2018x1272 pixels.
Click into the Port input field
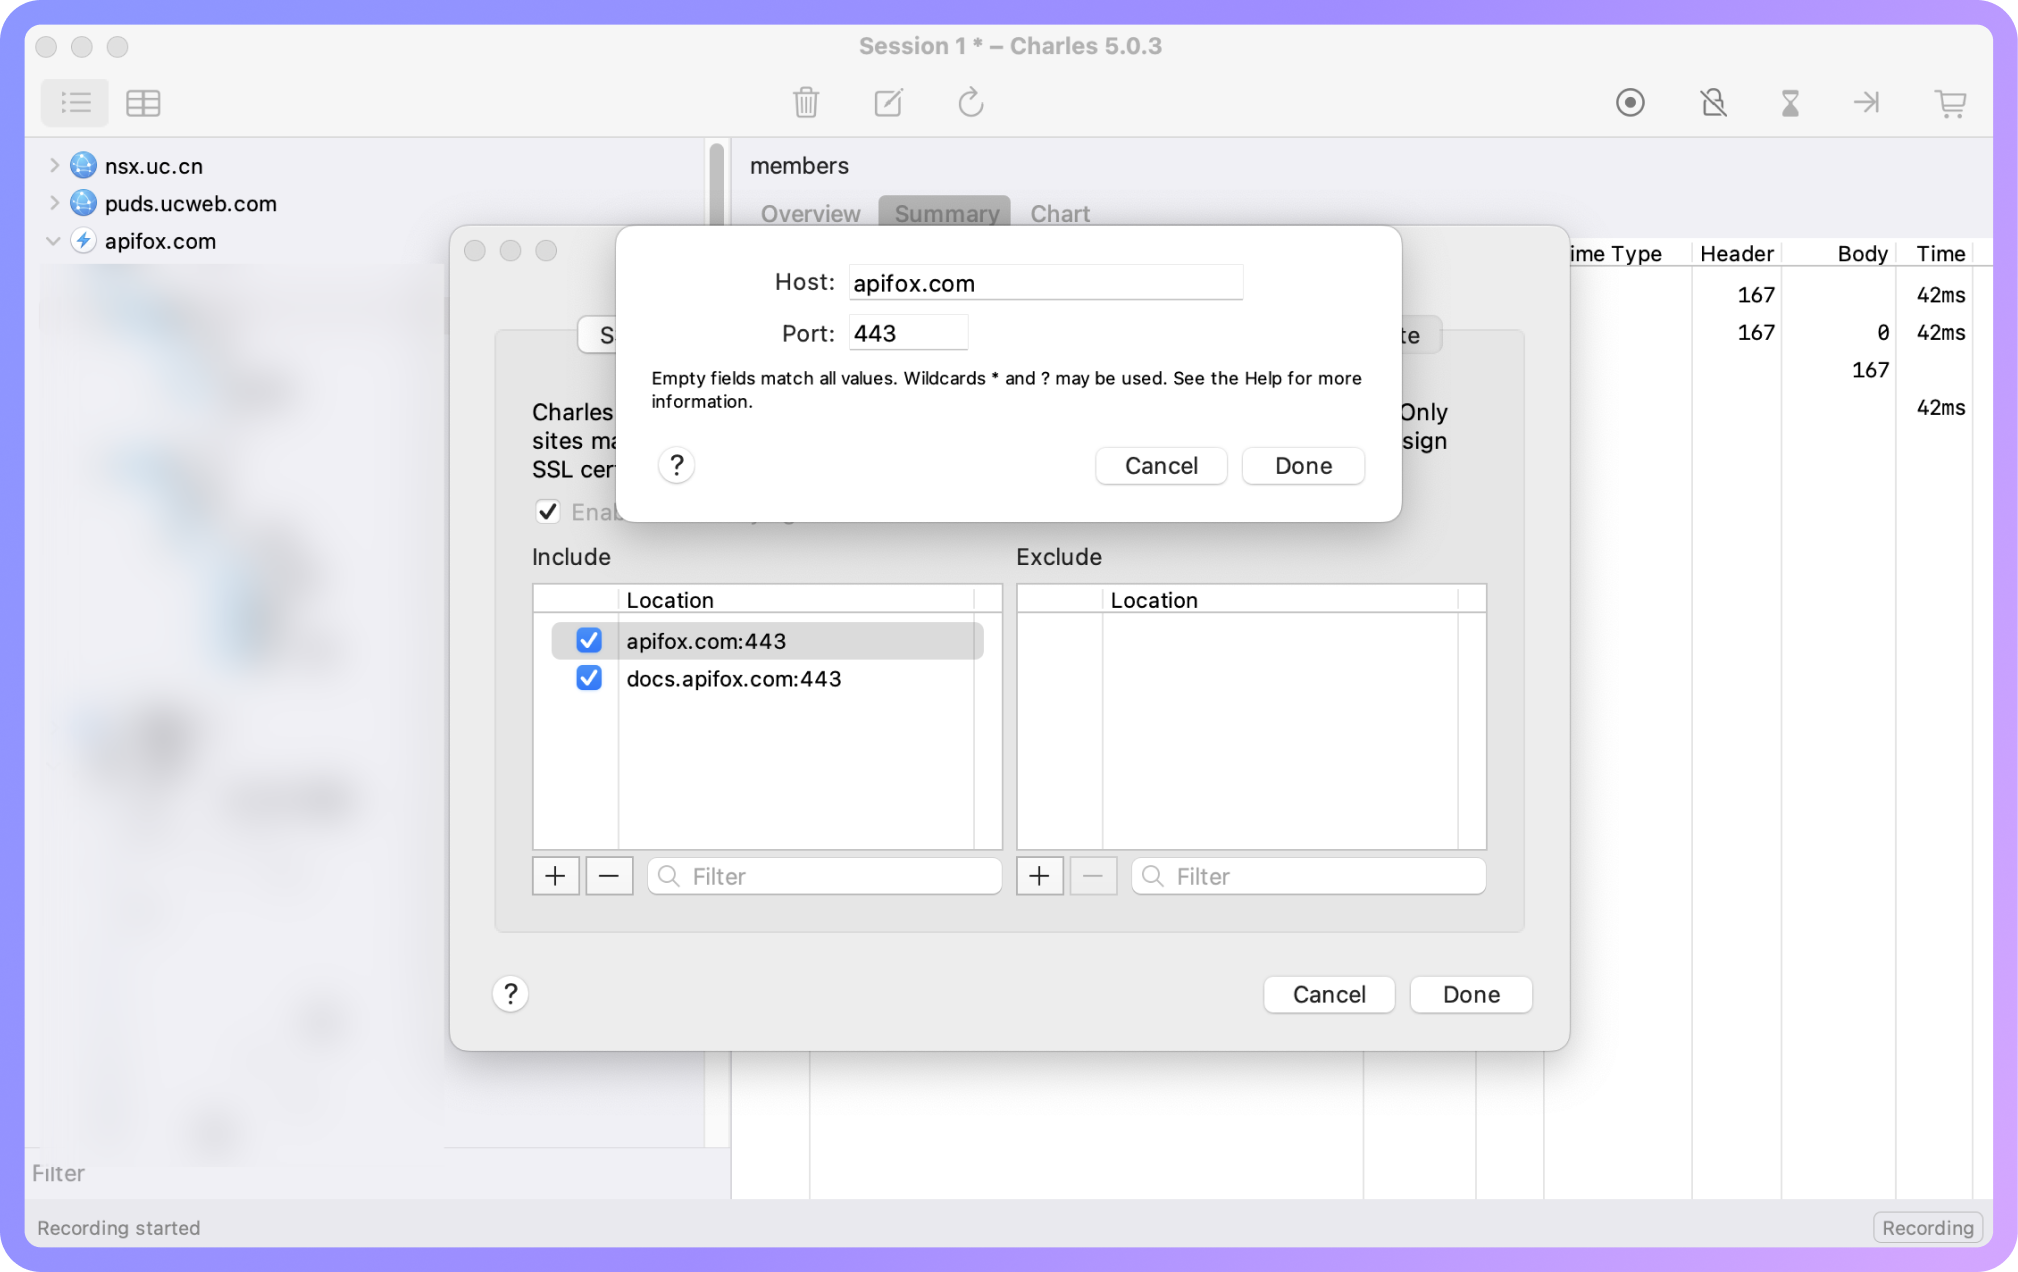pos(907,333)
